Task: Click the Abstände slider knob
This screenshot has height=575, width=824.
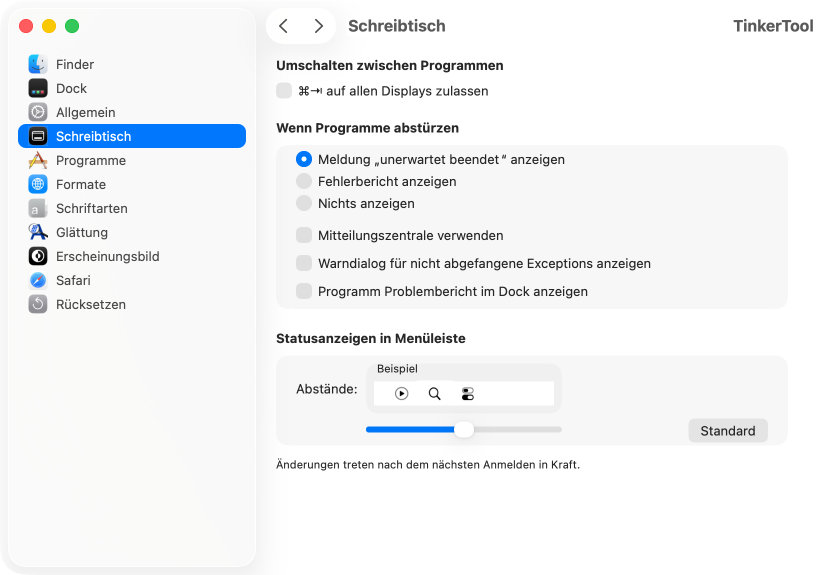Action: click(464, 429)
